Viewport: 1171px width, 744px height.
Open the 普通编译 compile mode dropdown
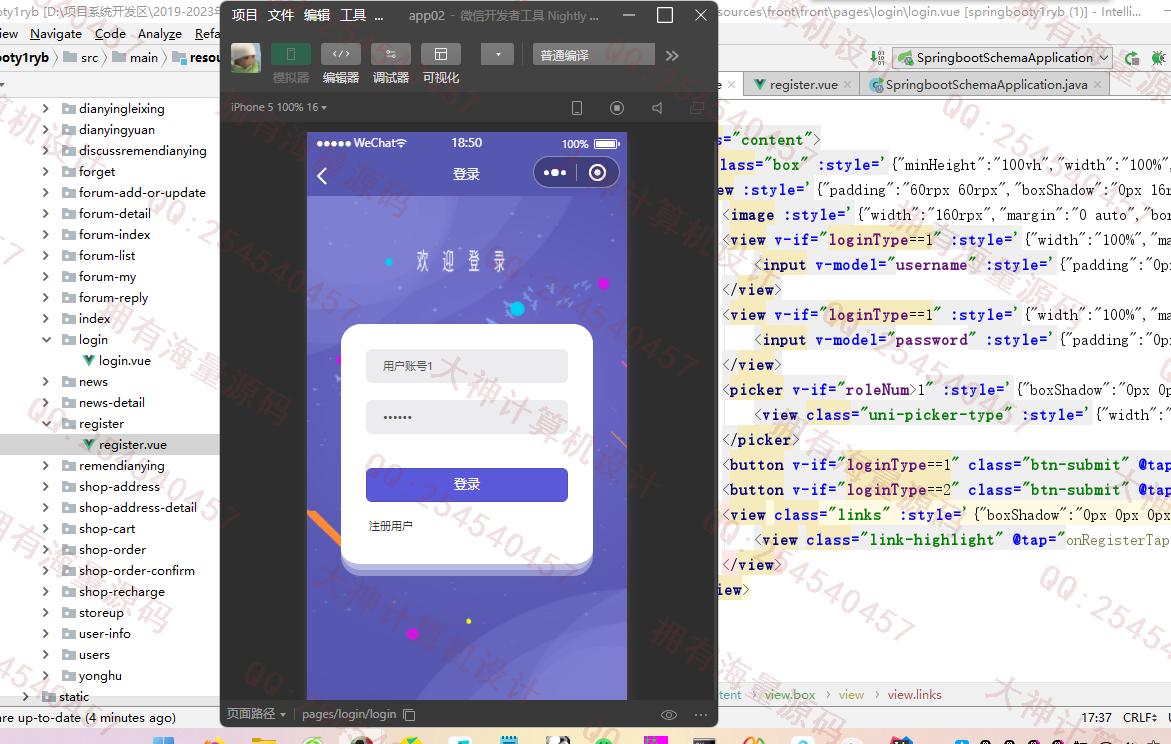pos(593,55)
